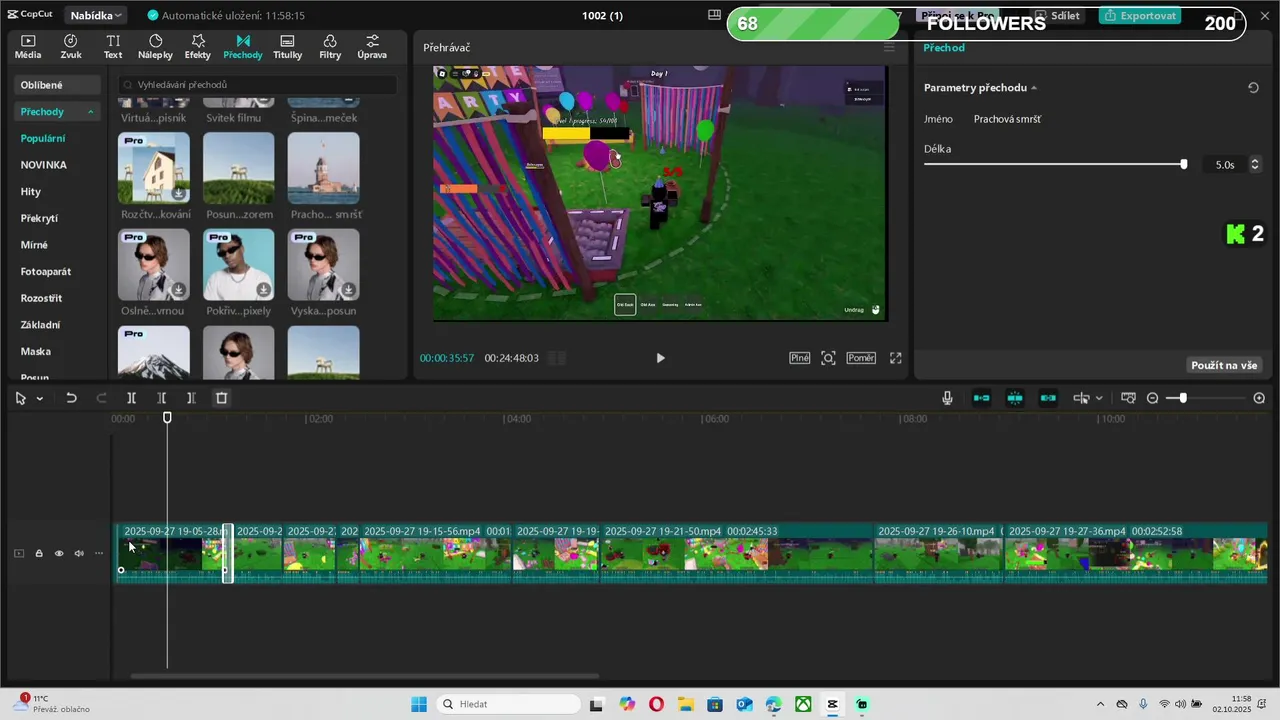Screen dimensions: 1280x720
Task: Click the transition search field
Action: [x=256, y=85]
